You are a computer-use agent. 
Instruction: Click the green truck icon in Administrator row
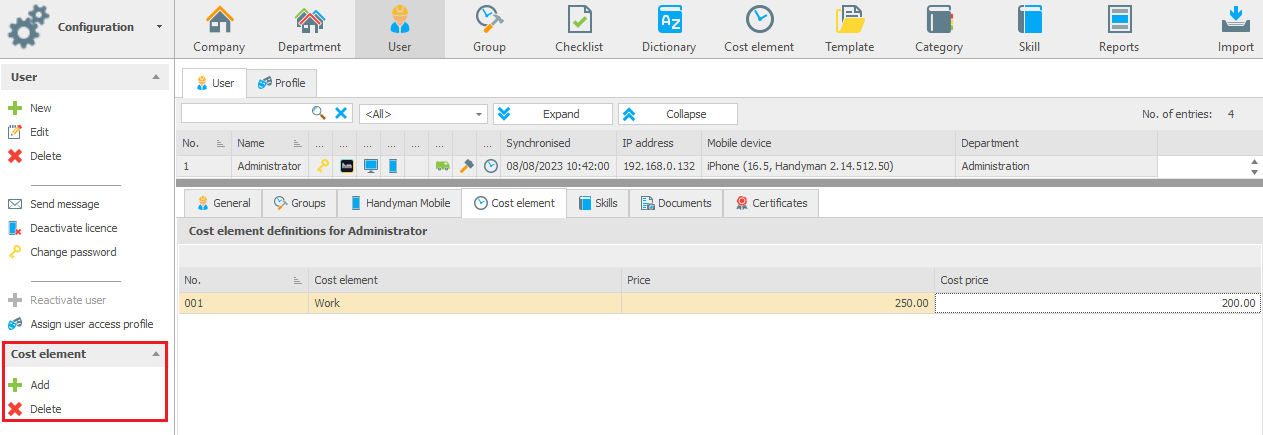pyautogui.click(x=442, y=166)
